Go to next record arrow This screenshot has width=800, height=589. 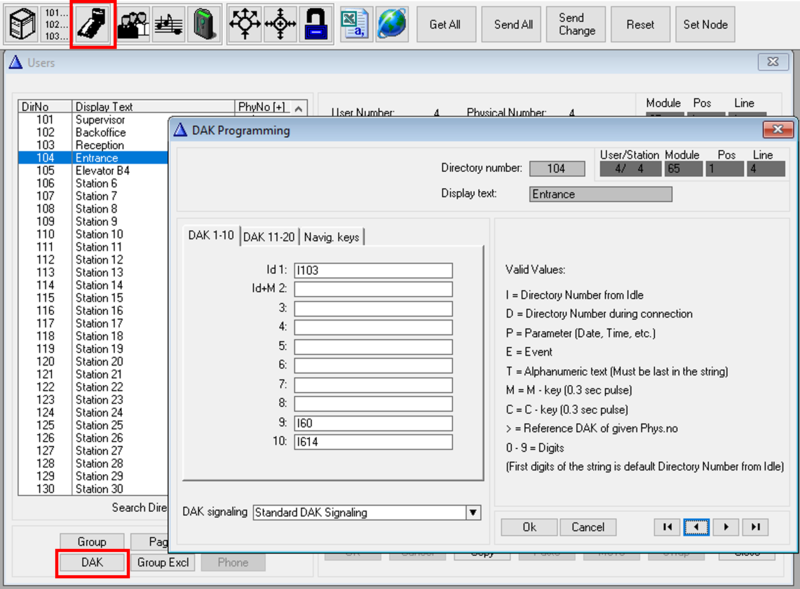(725, 527)
